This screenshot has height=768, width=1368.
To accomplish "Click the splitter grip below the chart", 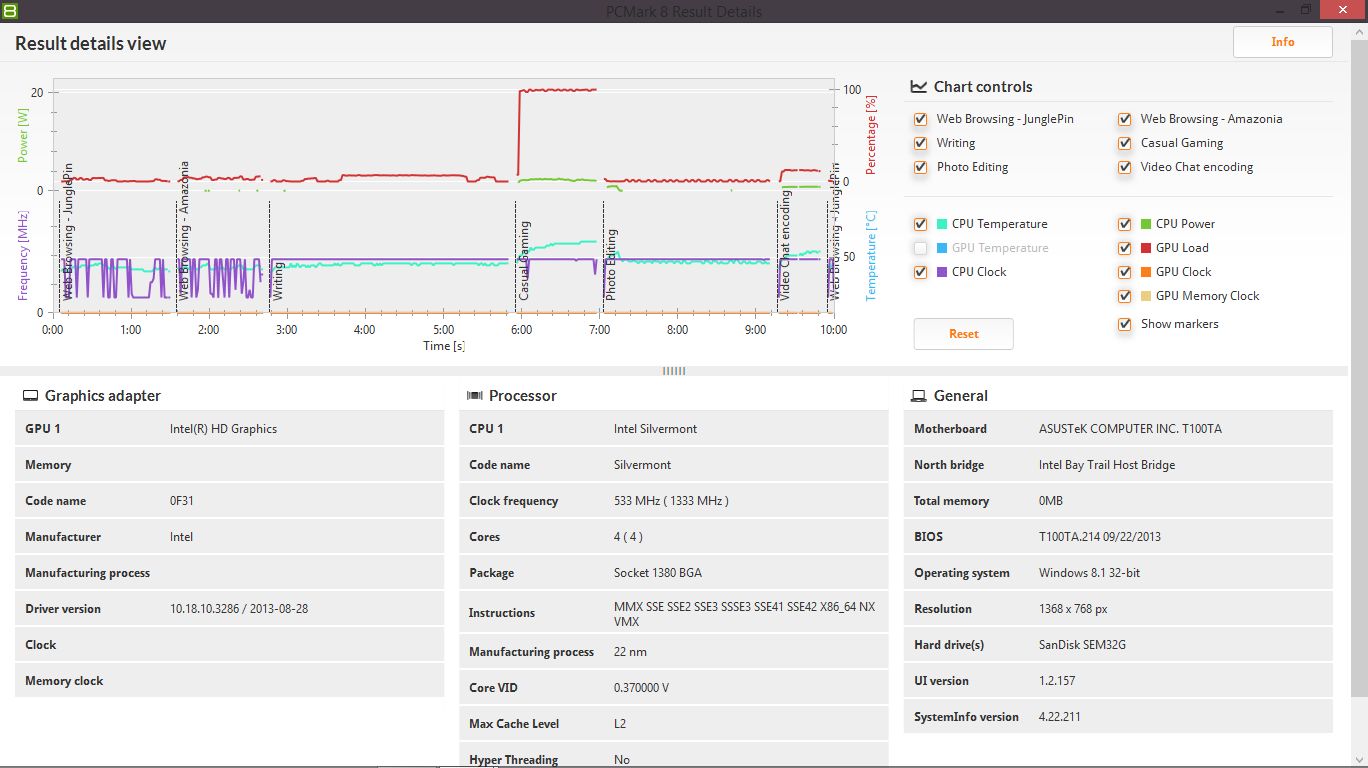I will 674,371.
